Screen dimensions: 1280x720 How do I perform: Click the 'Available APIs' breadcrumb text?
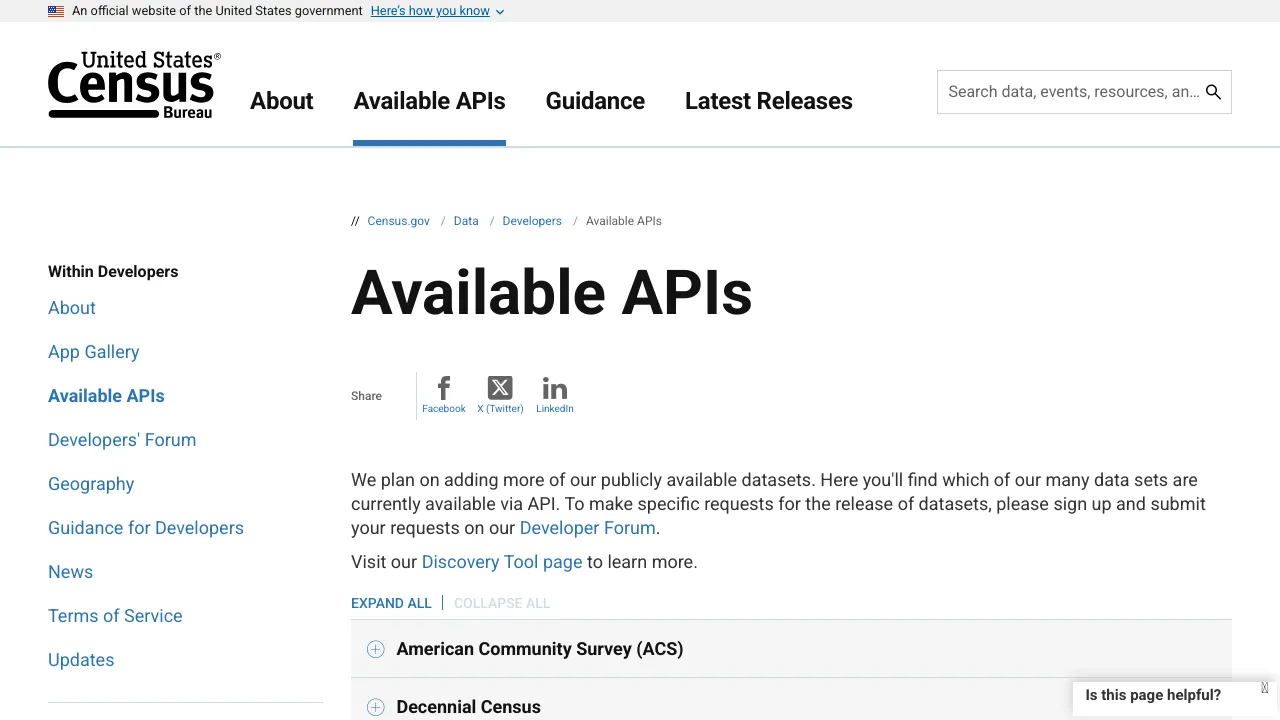click(x=624, y=221)
